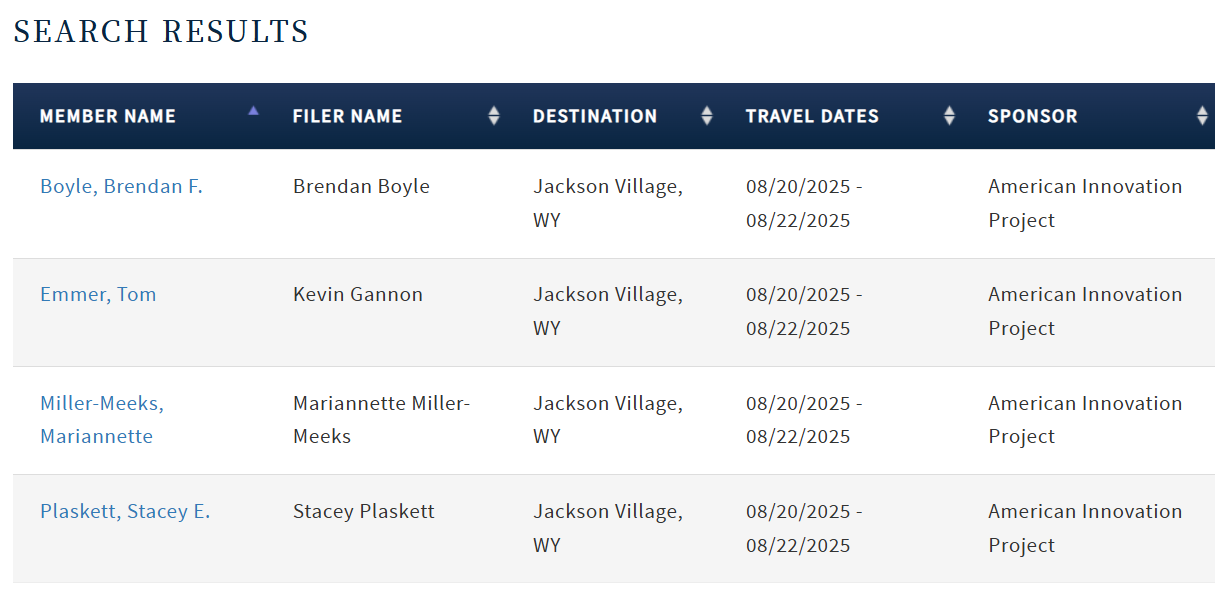The height and width of the screenshot is (601, 1230).
Task: Sort table by Member Name header
Action: [x=108, y=116]
